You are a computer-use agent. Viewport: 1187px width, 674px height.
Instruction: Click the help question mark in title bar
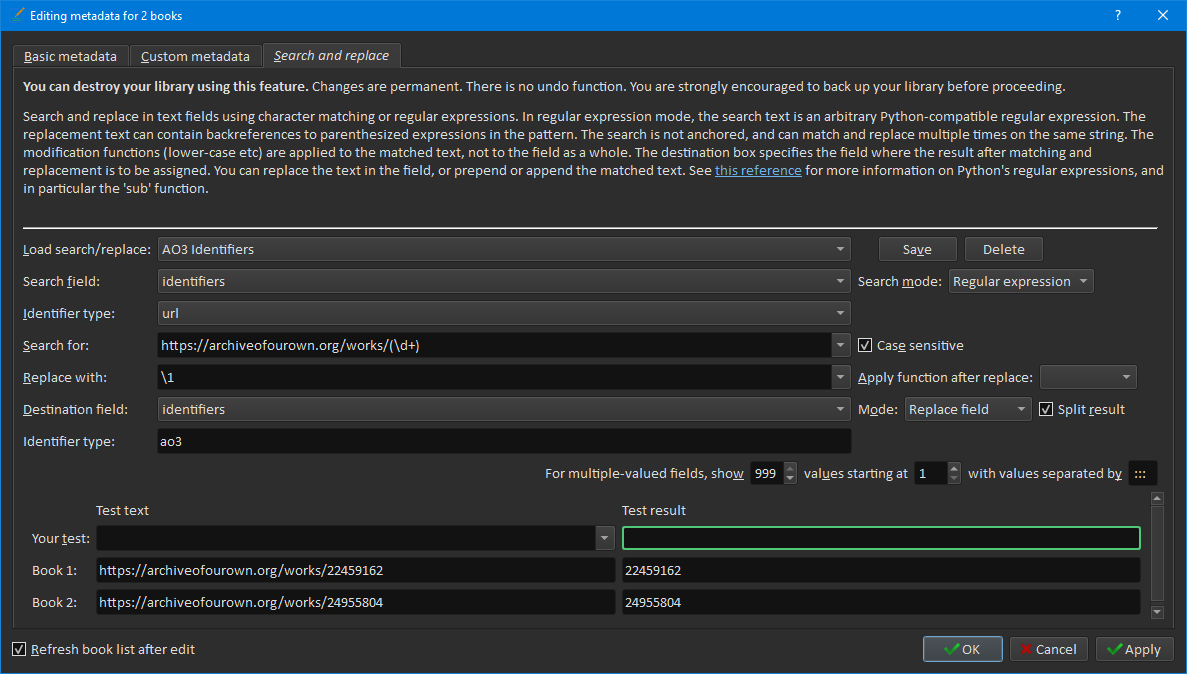(1118, 15)
